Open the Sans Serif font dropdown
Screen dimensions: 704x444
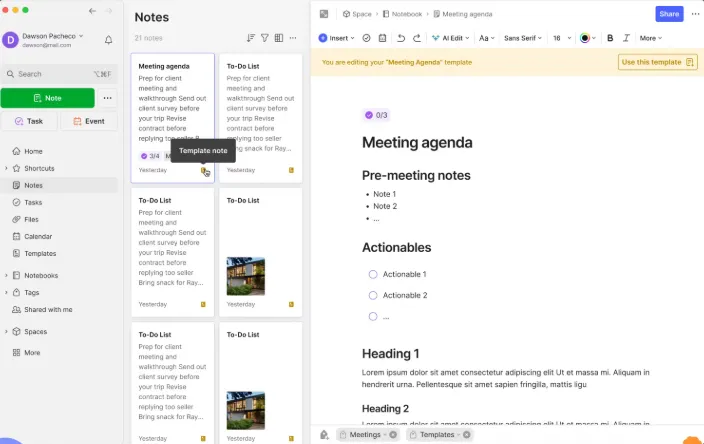523,38
